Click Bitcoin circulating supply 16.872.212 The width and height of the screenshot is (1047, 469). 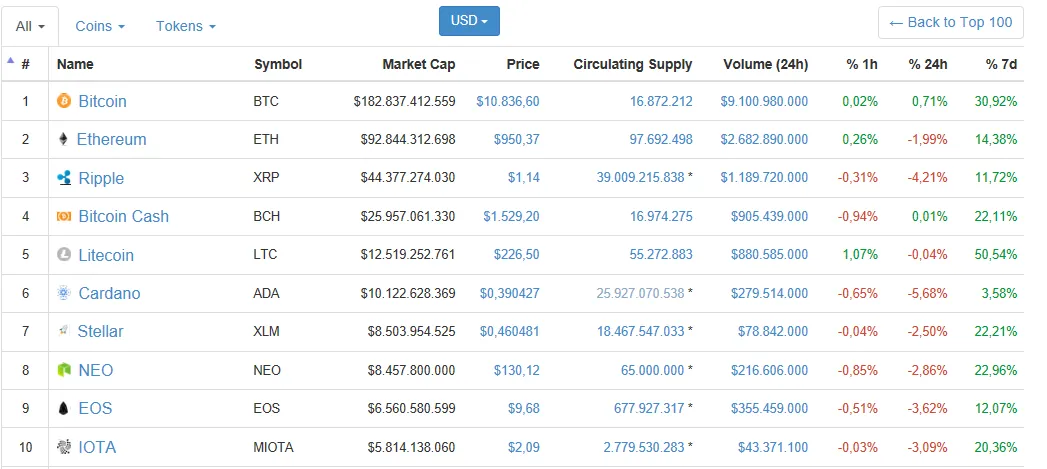661,102
